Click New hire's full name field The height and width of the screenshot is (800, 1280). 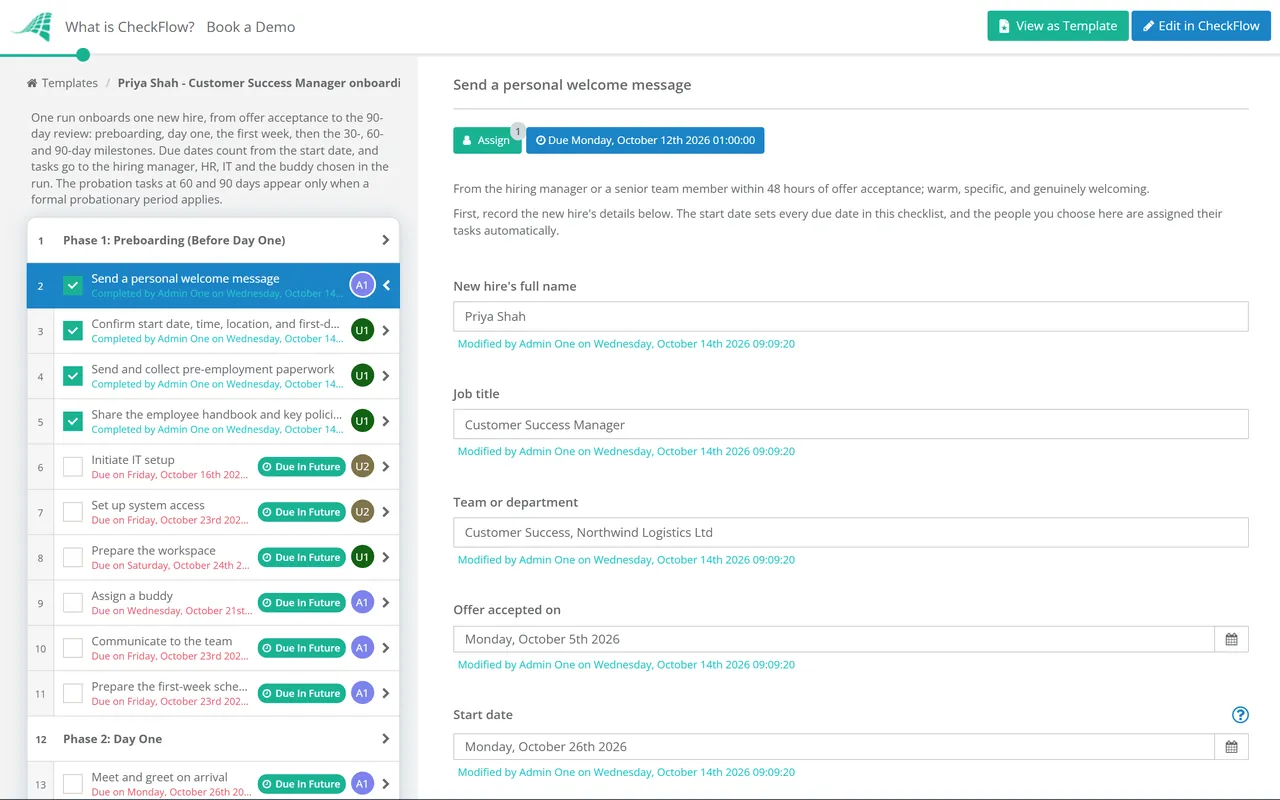pyautogui.click(x=851, y=316)
